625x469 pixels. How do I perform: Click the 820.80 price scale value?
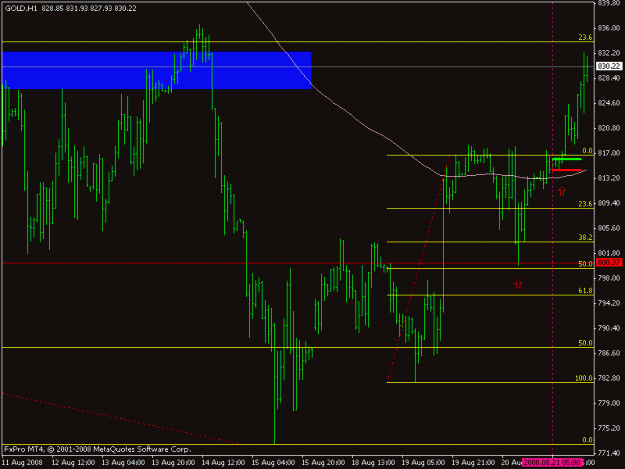pos(609,128)
